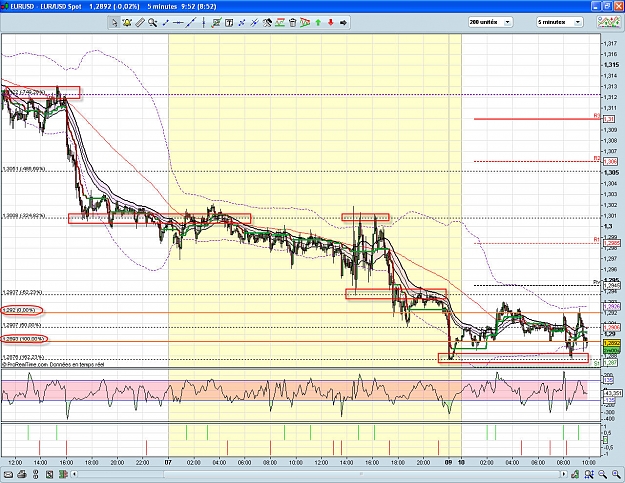Click the 1,292 (0,00%) Fibonacci label
The image size is (625, 483).
[x=20, y=310]
